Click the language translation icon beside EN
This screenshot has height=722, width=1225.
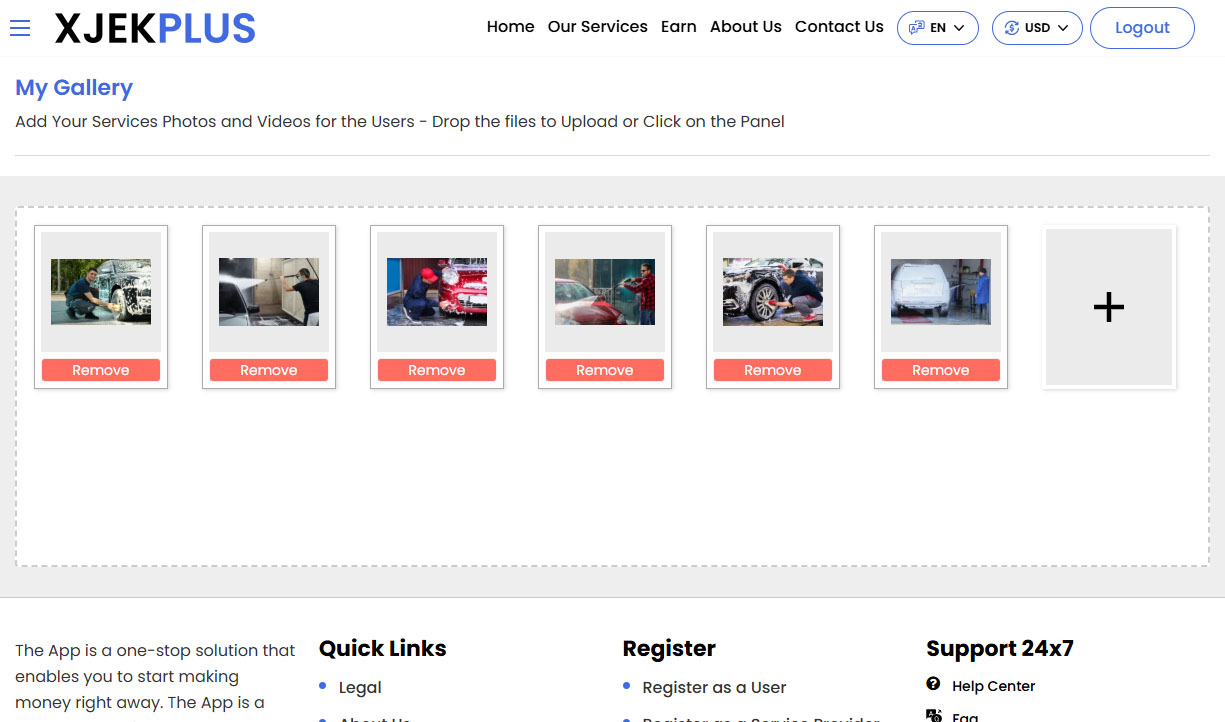pos(915,27)
